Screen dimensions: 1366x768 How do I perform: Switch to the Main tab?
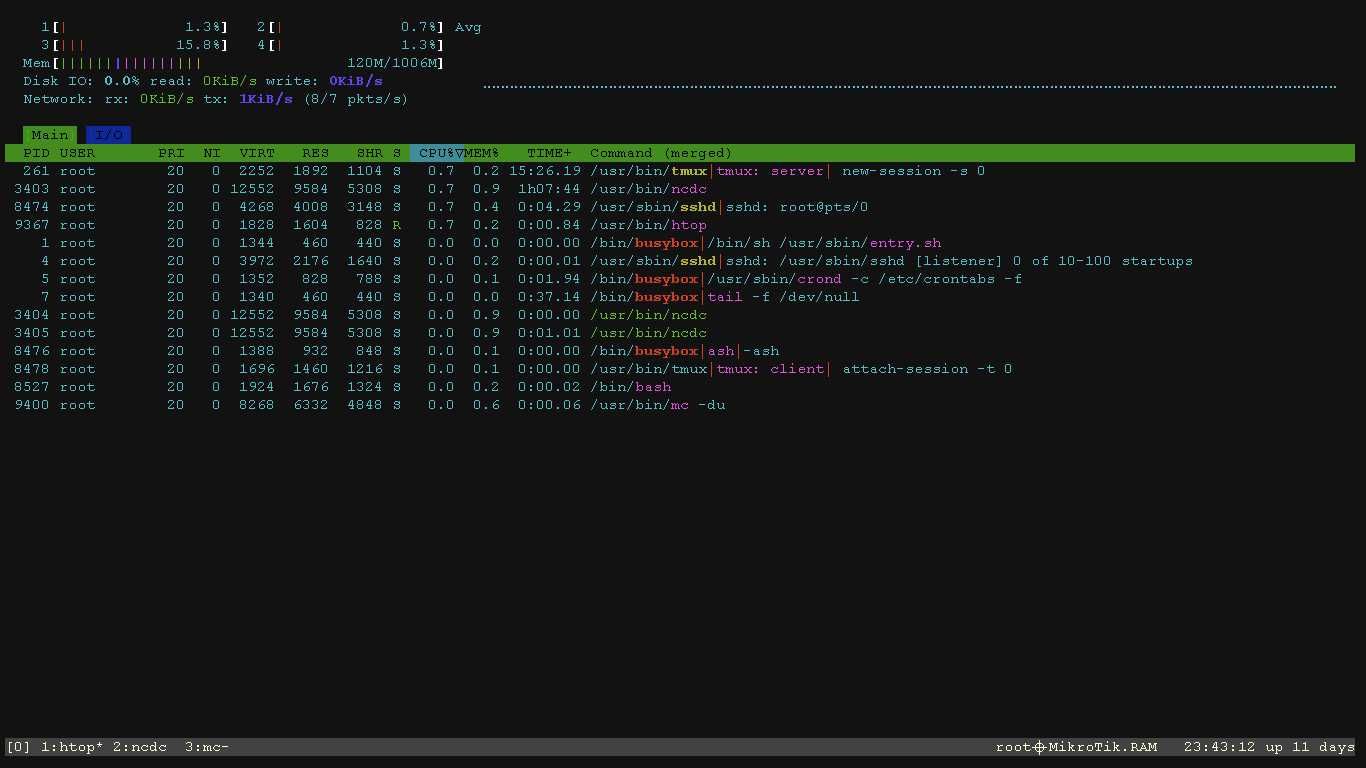[50, 135]
